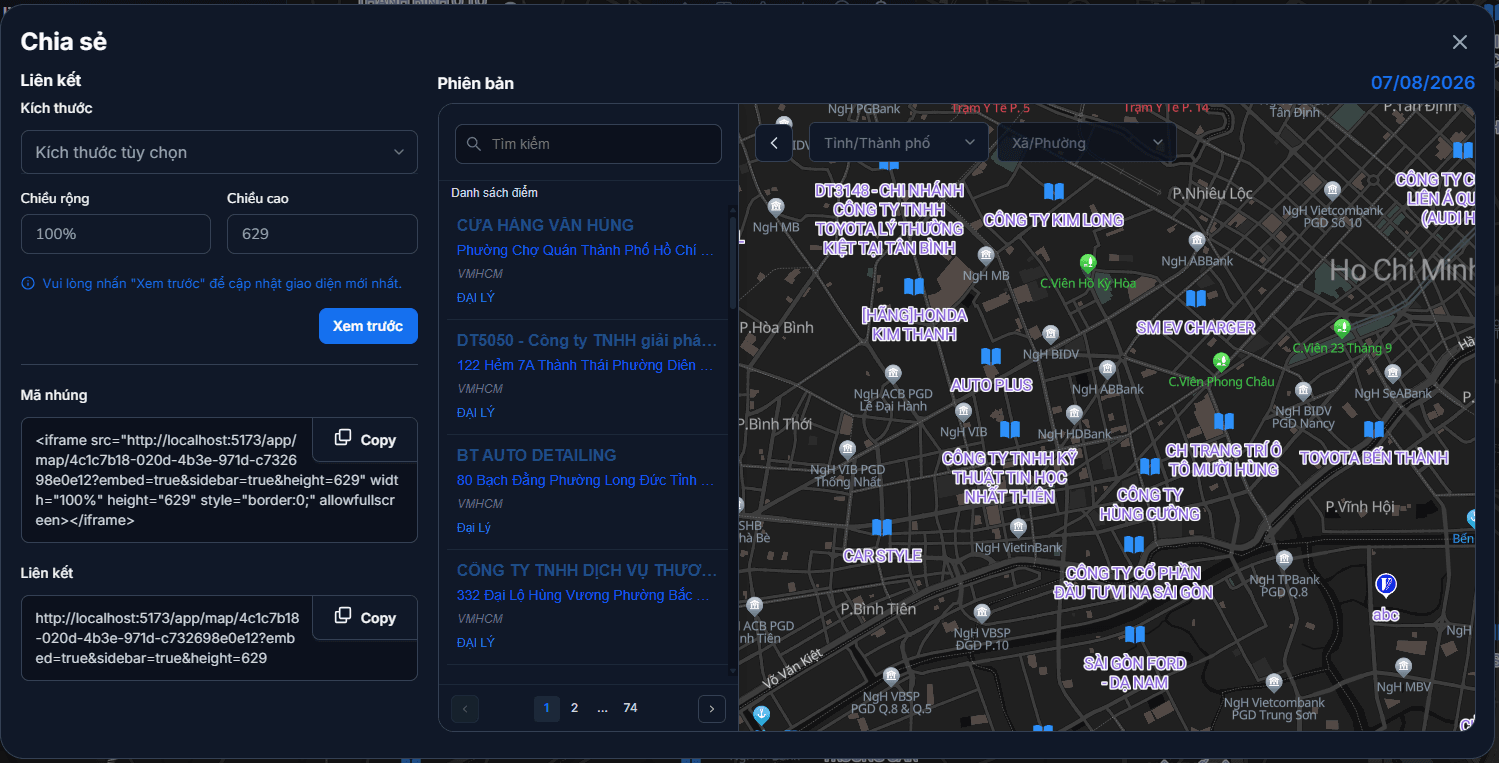Image resolution: width=1499 pixels, height=763 pixels.
Task: Copy the Liên kết URL
Action: click(365, 618)
